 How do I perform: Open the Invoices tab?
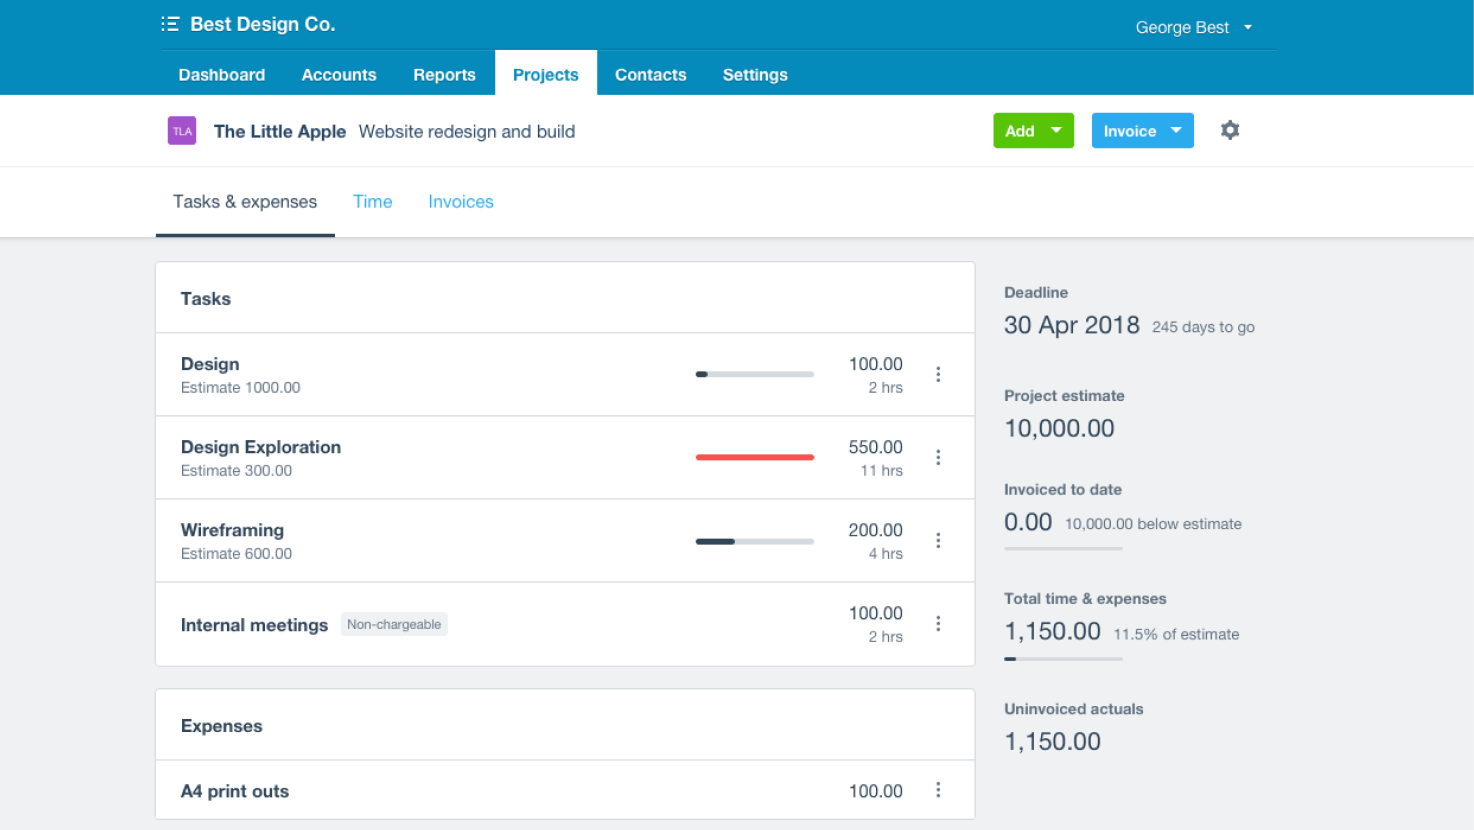(460, 201)
